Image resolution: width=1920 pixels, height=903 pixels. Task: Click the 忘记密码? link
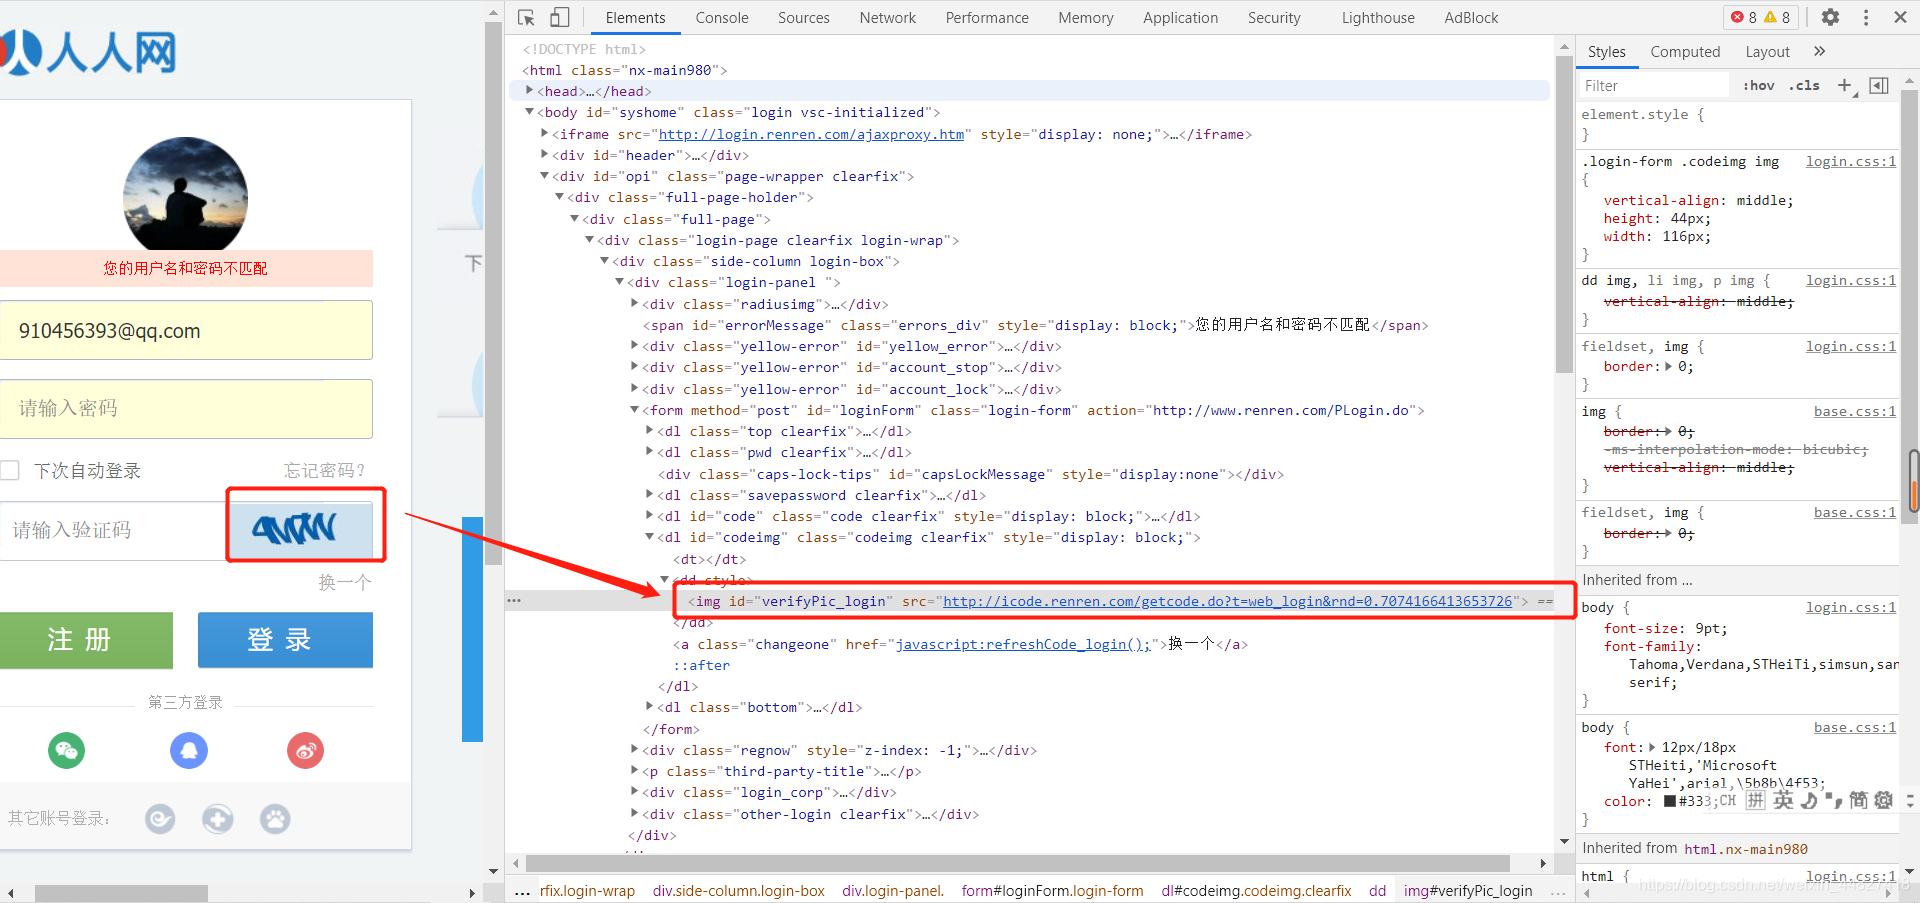[325, 470]
